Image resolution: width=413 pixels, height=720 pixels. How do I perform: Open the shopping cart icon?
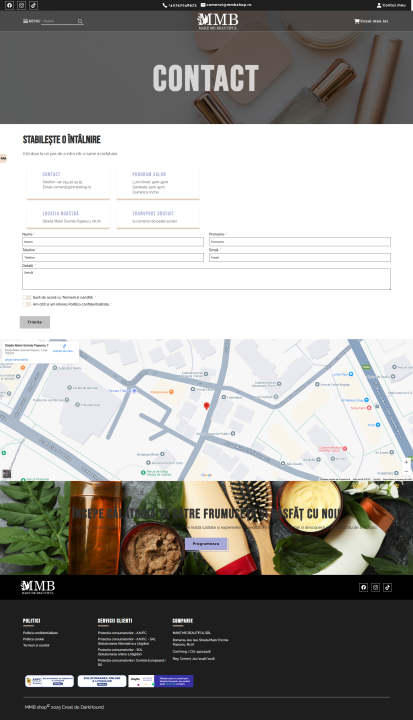[356, 21]
